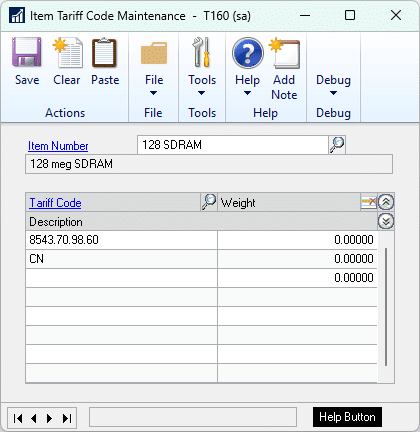This screenshot has height=432, width=420.
Task: Go to the first record
Action: coord(18,418)
